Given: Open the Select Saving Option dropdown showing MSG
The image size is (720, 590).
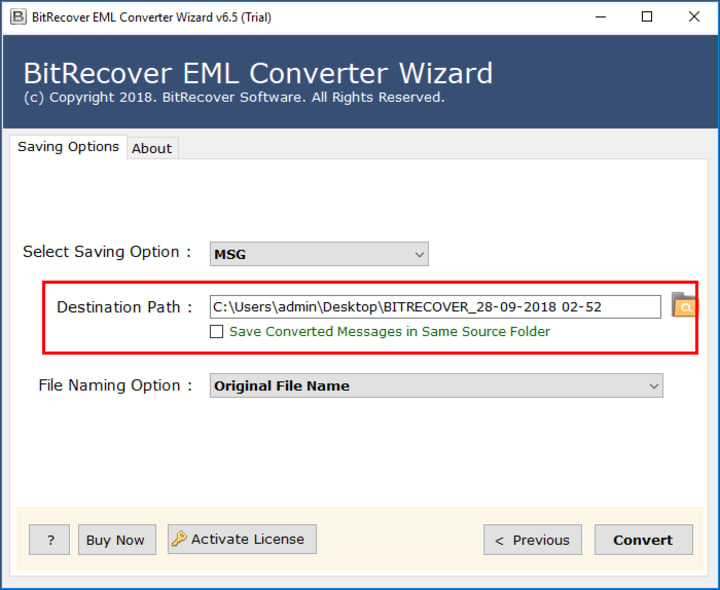Looking at the screenshot, I should click(319, 254).
